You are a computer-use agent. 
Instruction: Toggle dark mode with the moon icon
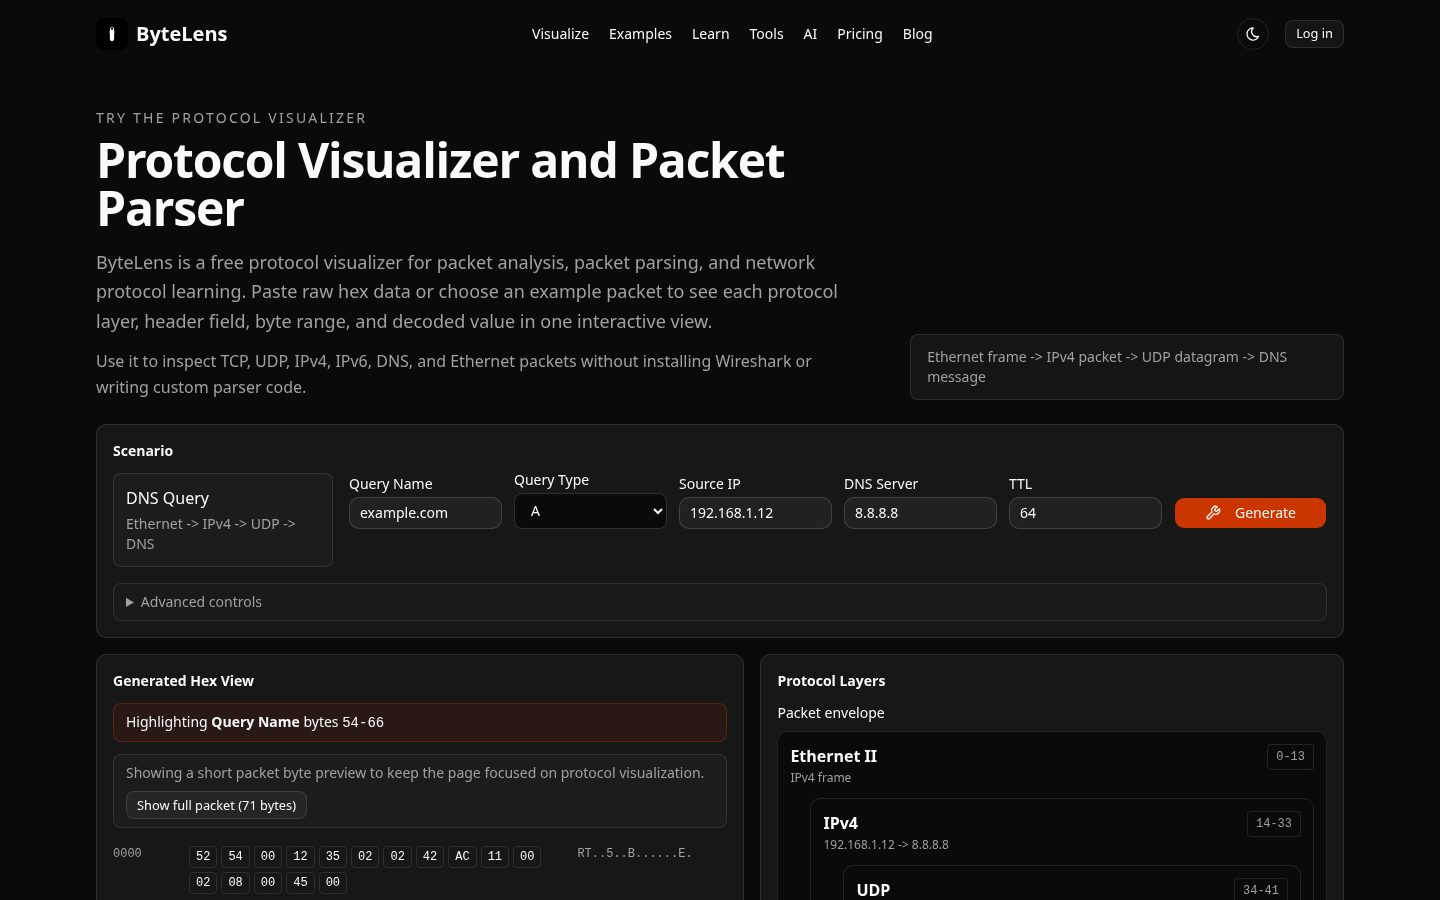(x=1253, y=34)
